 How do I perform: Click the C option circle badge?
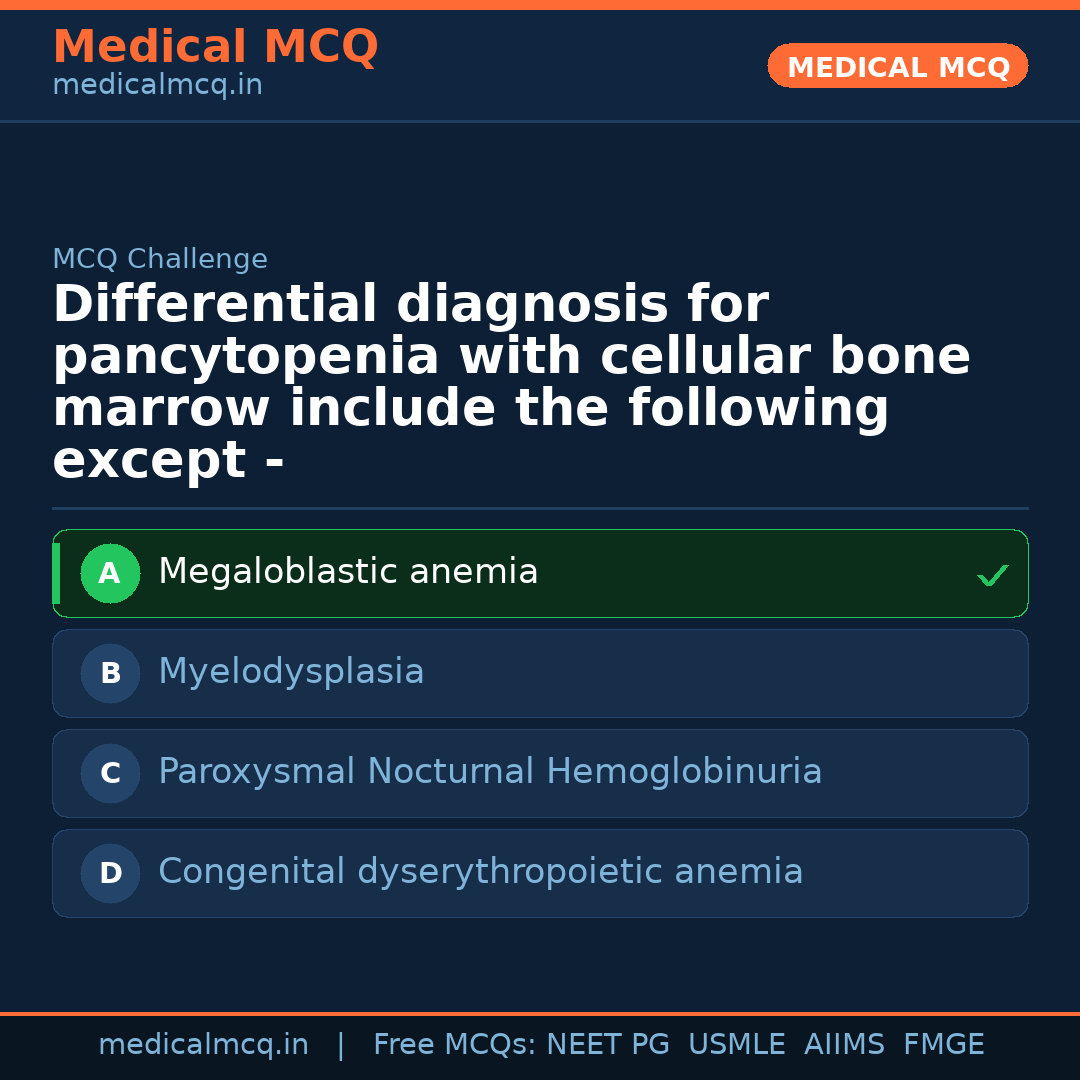[x=110, y=774]
